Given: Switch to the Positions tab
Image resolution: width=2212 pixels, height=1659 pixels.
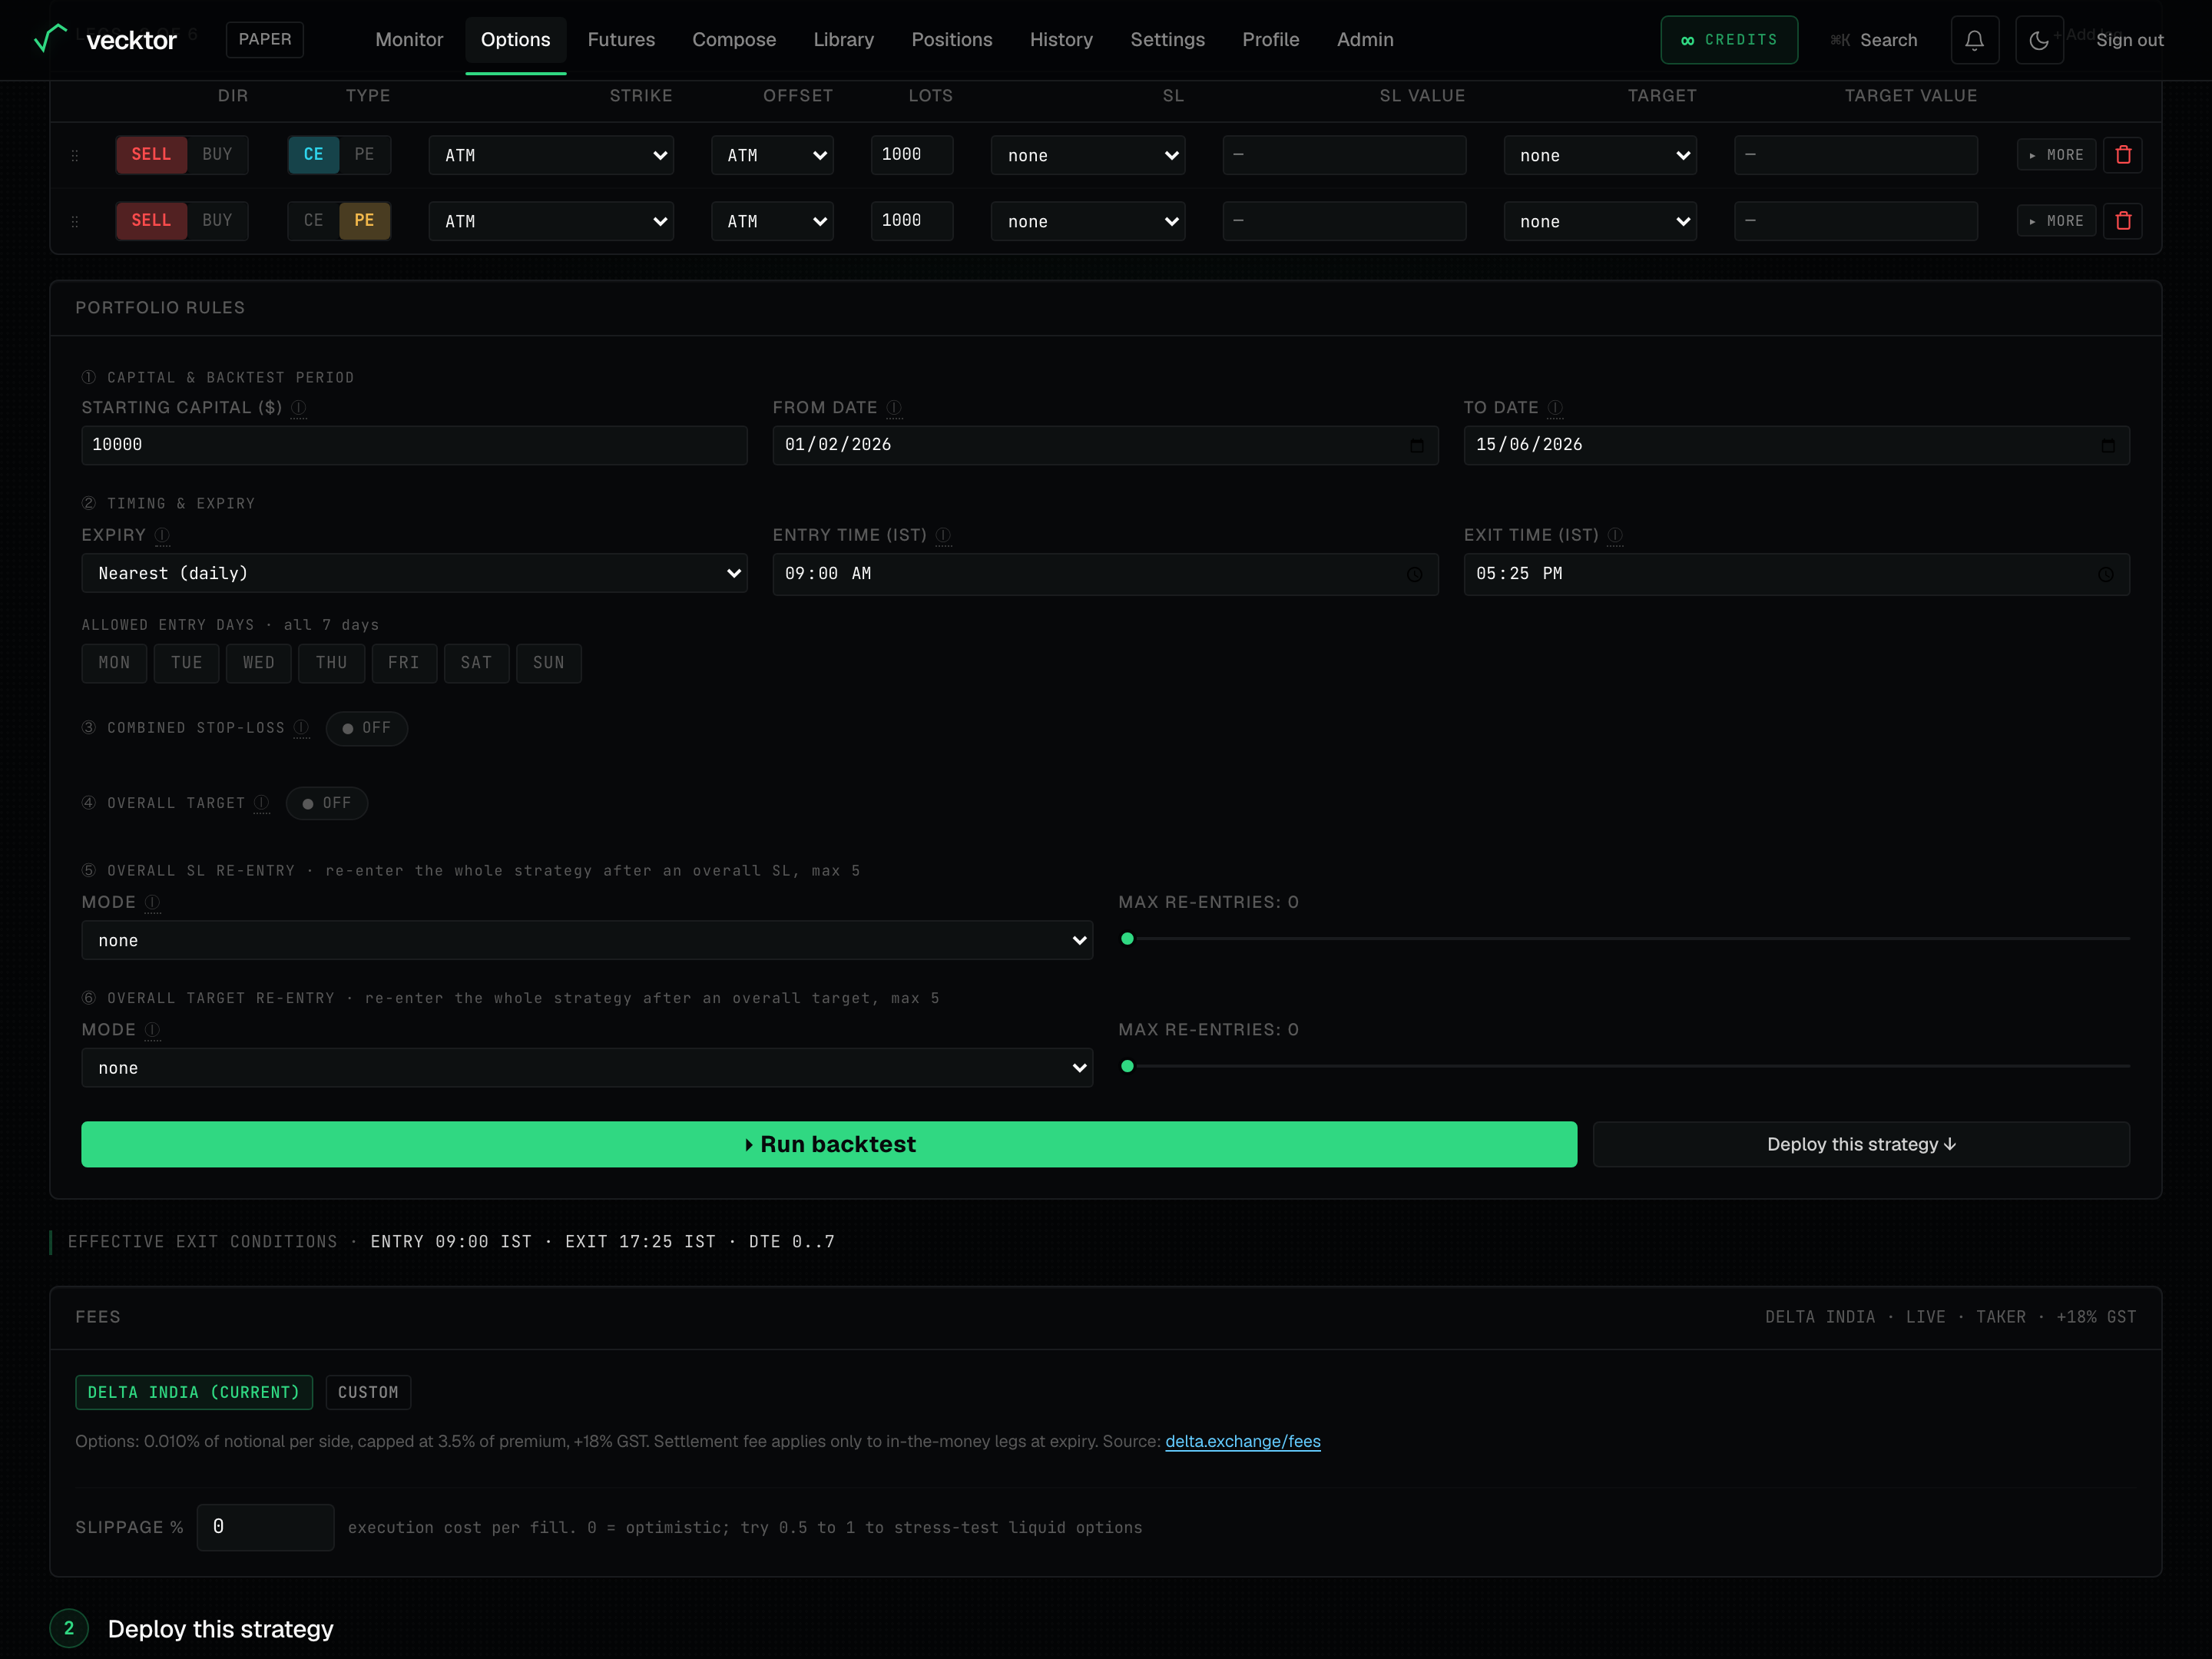Looking at the screenshot, I should click(x=952, y=40).
